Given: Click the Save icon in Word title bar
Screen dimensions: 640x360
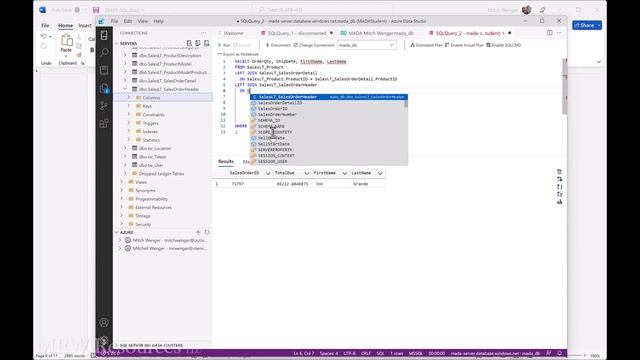Looking at the screenshot, I should point(96,10).
